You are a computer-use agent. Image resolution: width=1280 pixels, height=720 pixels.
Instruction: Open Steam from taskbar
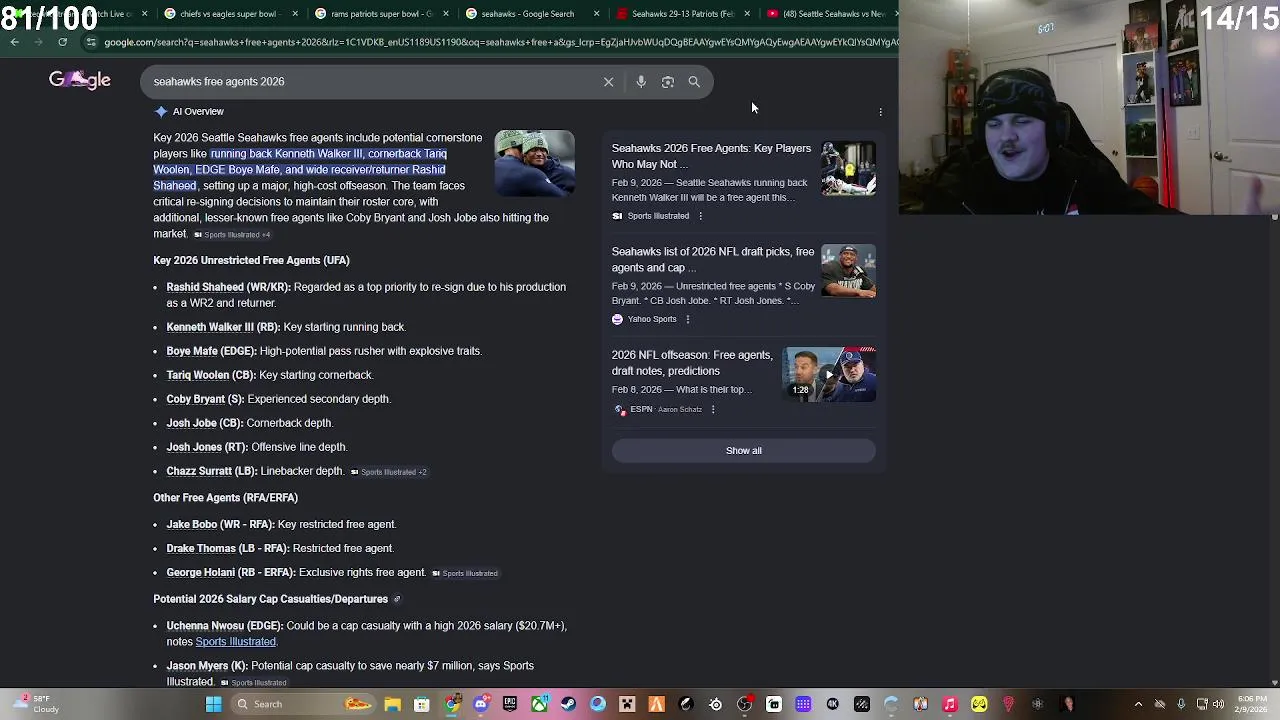point(568,704)
